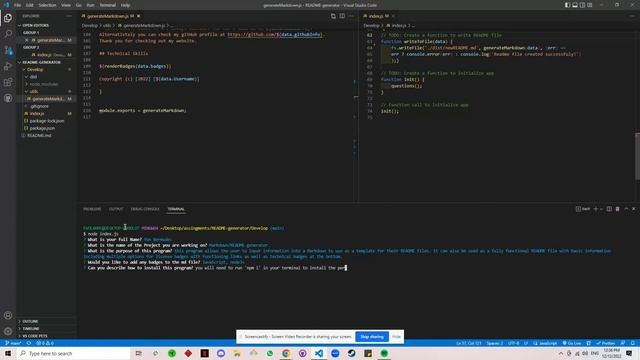
Task: Click UTF-8 encoding in status bar
Action: click(x=513, y=343)
